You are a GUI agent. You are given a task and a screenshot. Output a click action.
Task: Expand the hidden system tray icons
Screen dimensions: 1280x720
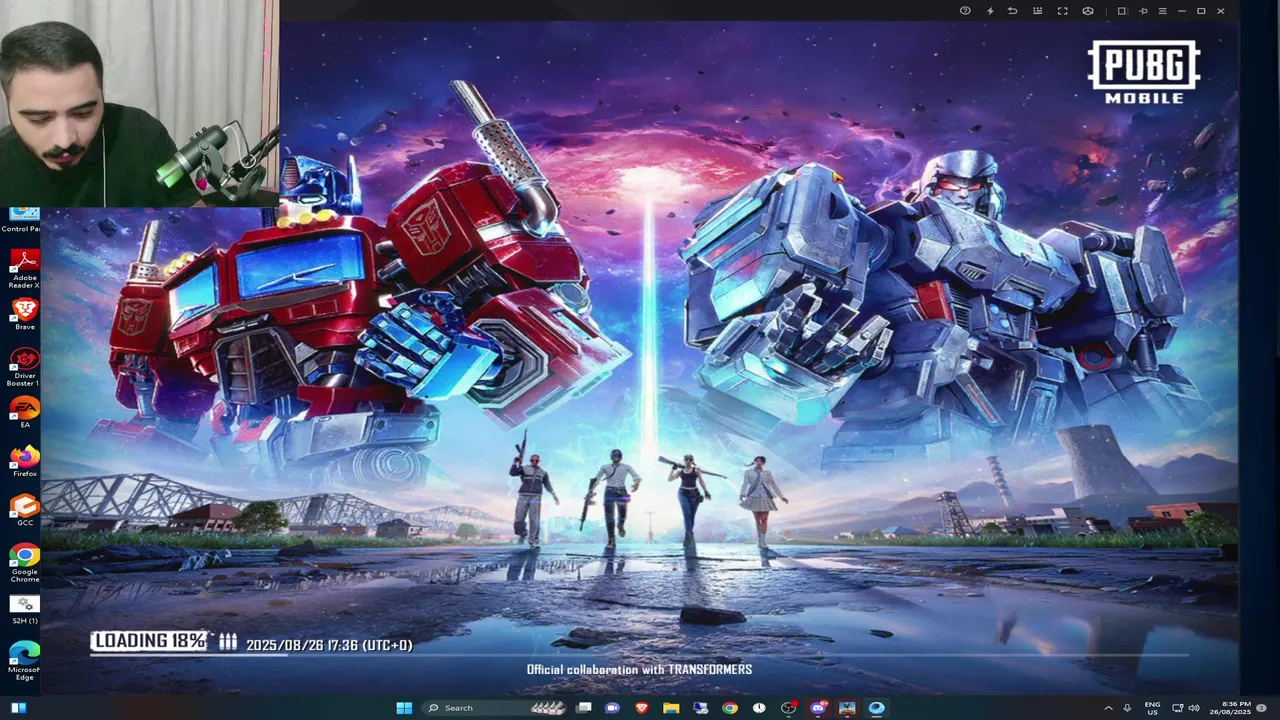(1108, 708)
